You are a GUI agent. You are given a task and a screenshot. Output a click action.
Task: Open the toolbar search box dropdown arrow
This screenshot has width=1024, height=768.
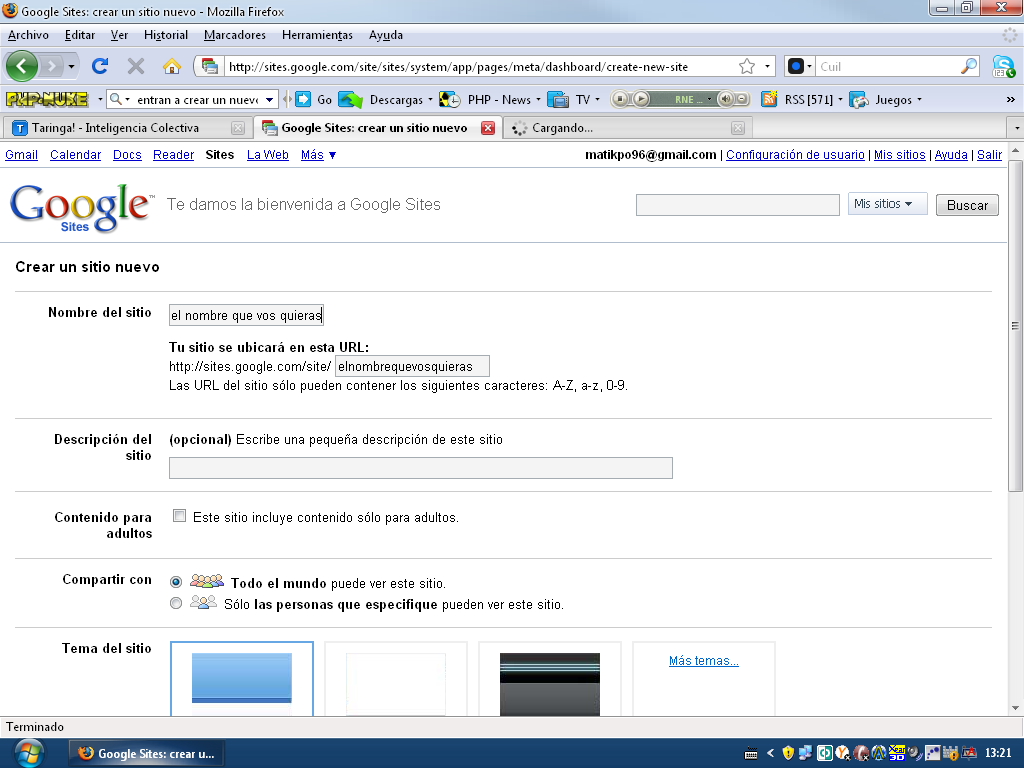[x=269, y=99]
